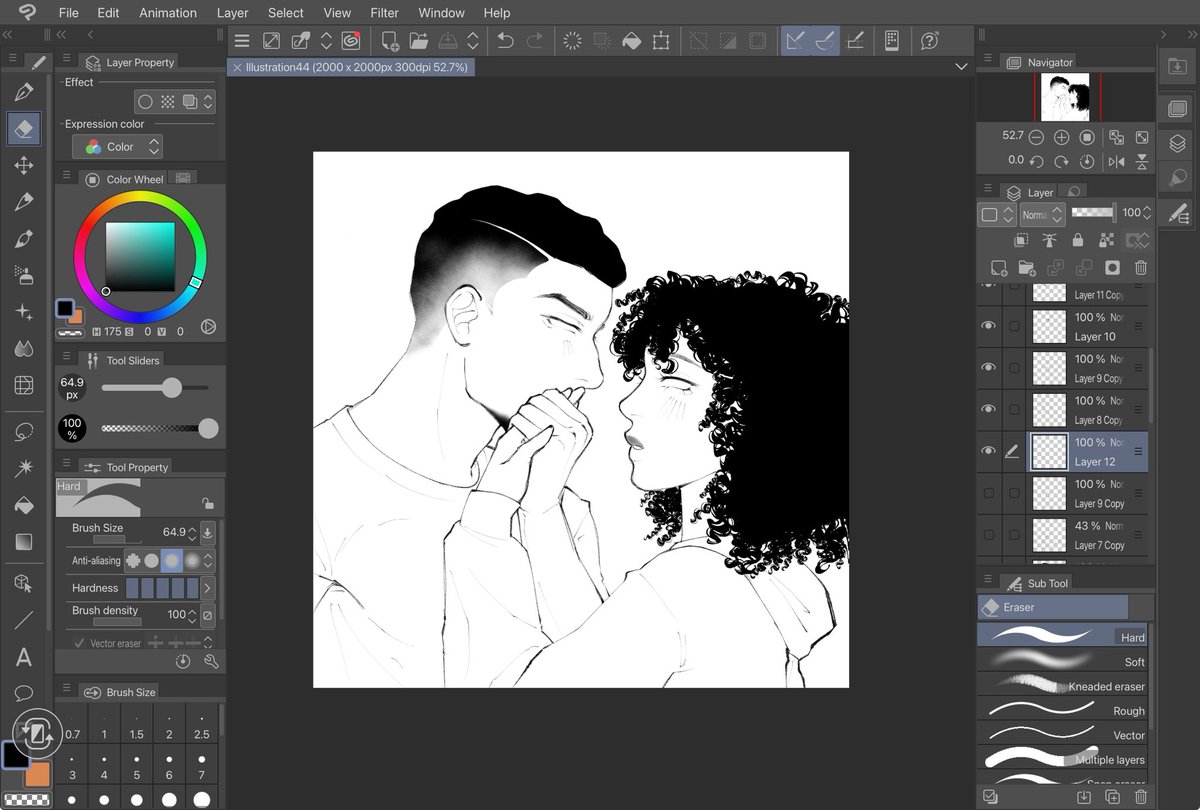Select the Text tool
The height and width of the screenshot is (810, 1200).
point(22,657)
